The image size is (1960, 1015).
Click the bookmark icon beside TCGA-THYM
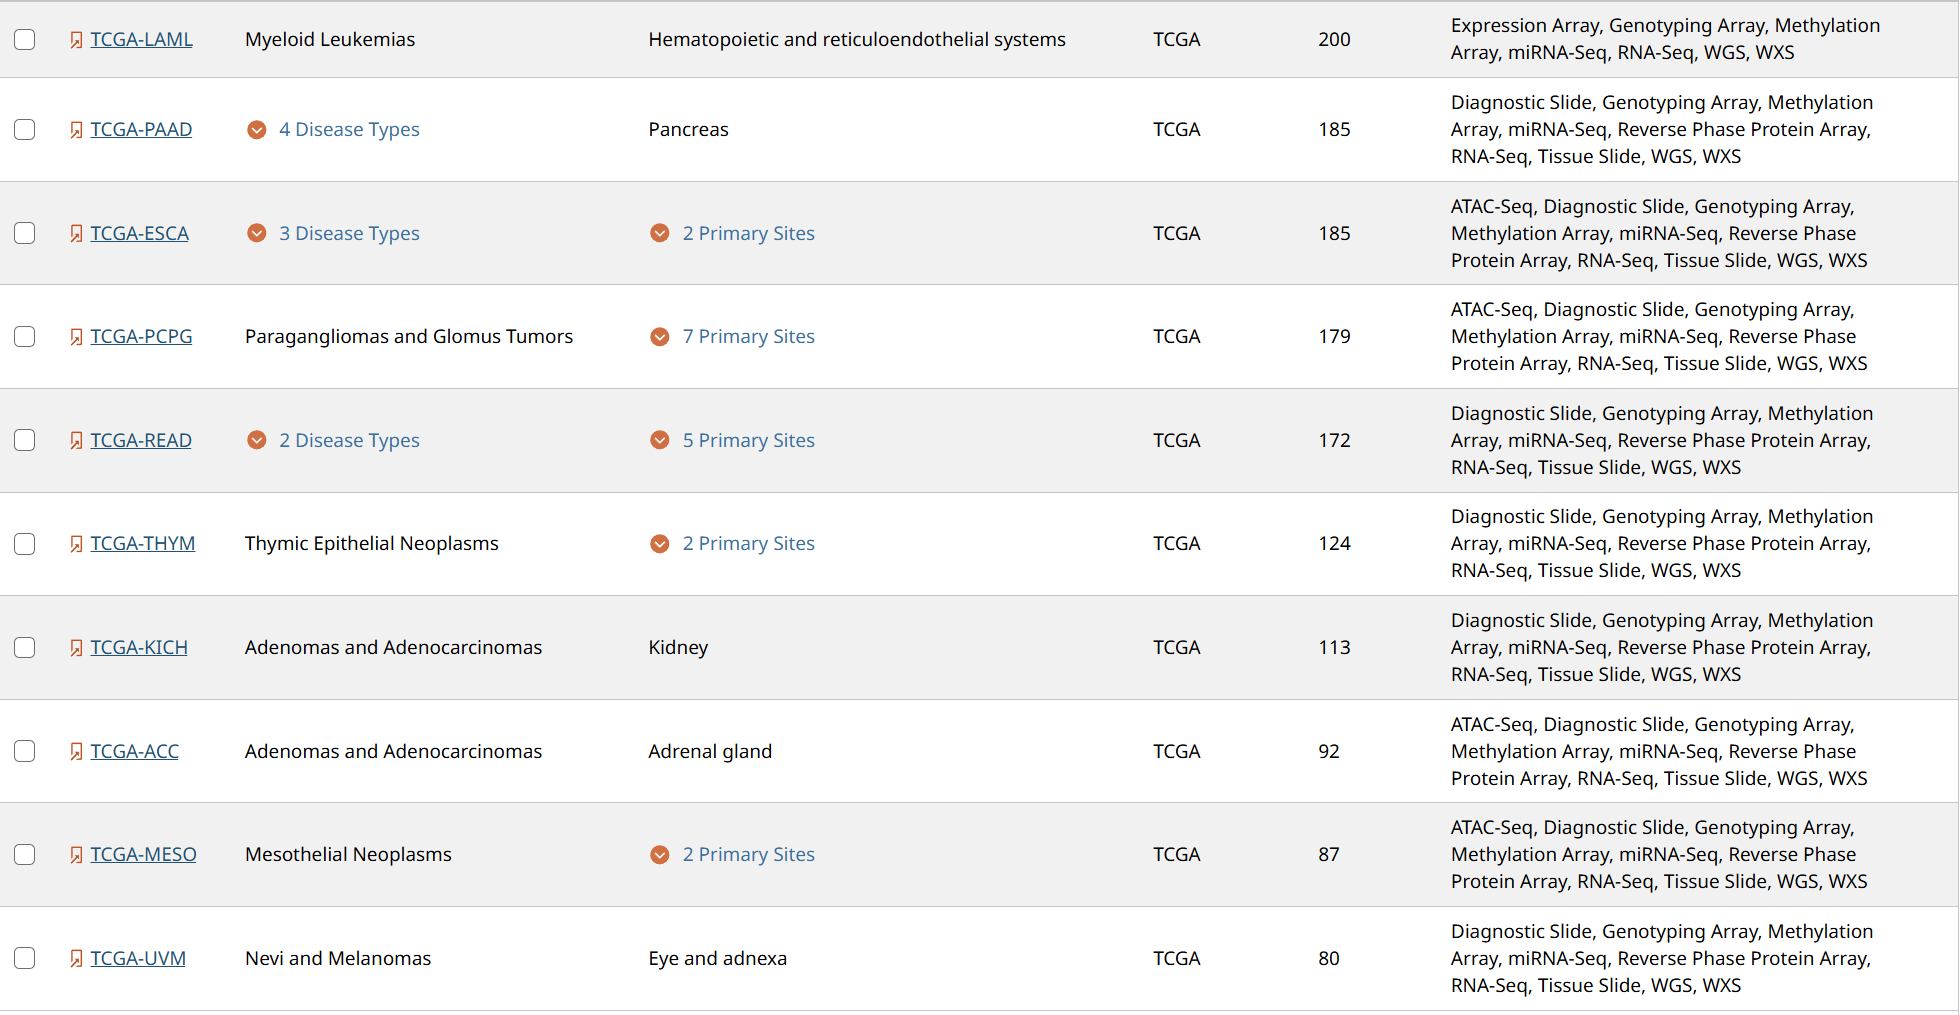point(76,544)
